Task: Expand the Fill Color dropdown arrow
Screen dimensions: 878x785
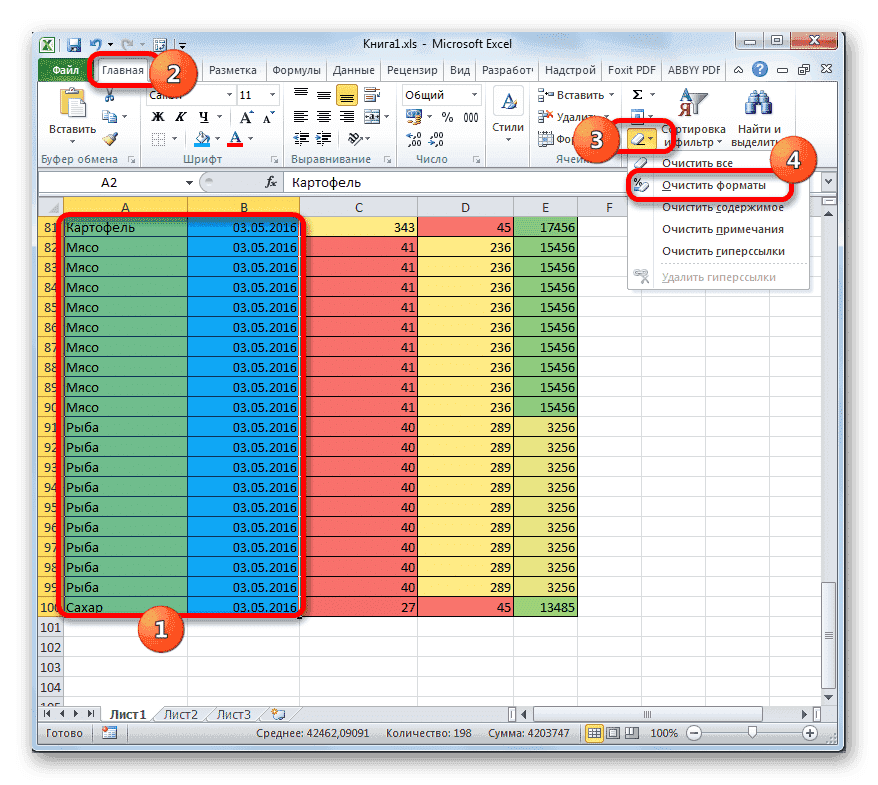Action: pyautogui.click(x=217, y=139)
